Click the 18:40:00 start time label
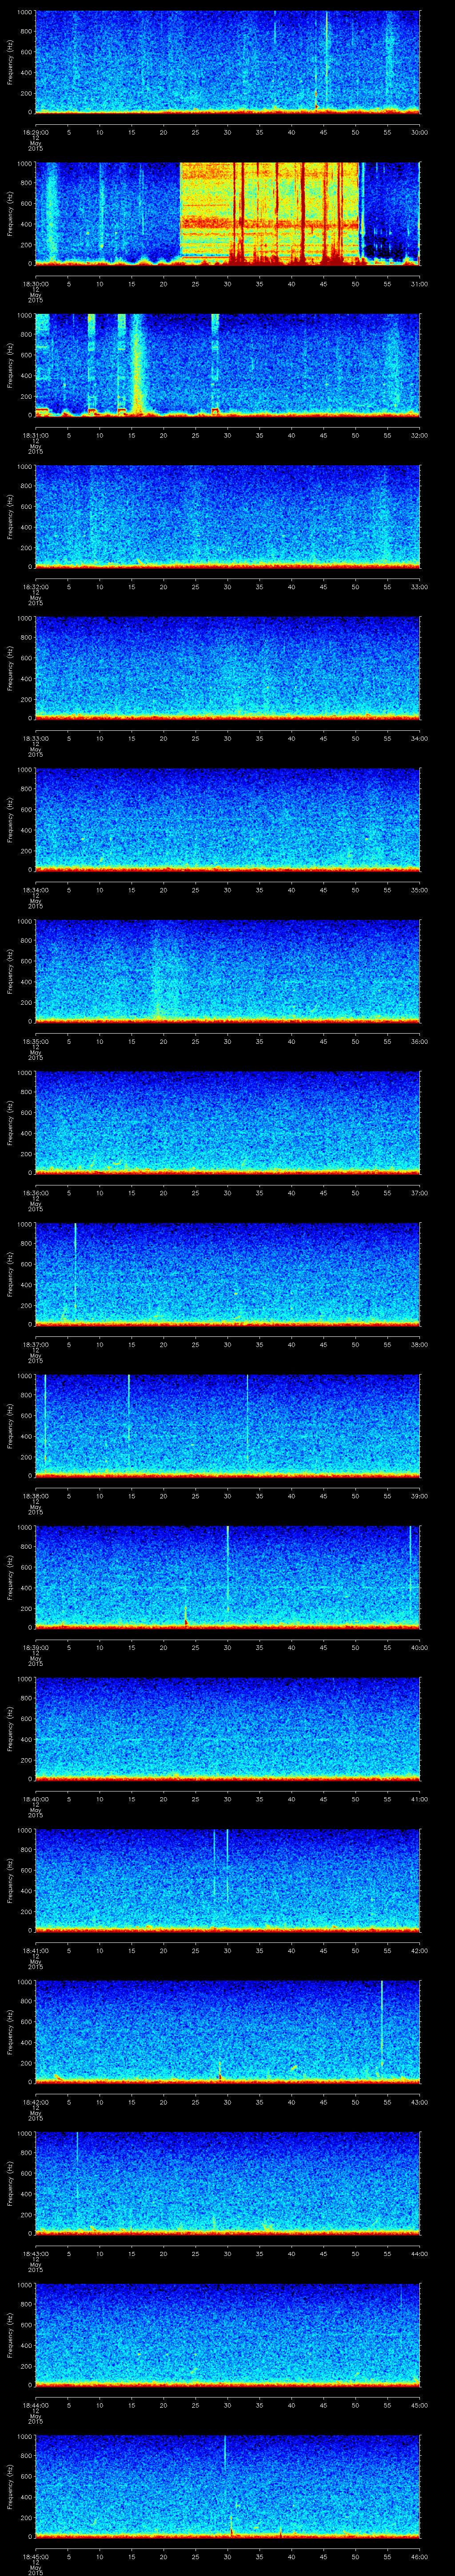Viewport: 455px width, 2576px height. (x=35, y=1799)
